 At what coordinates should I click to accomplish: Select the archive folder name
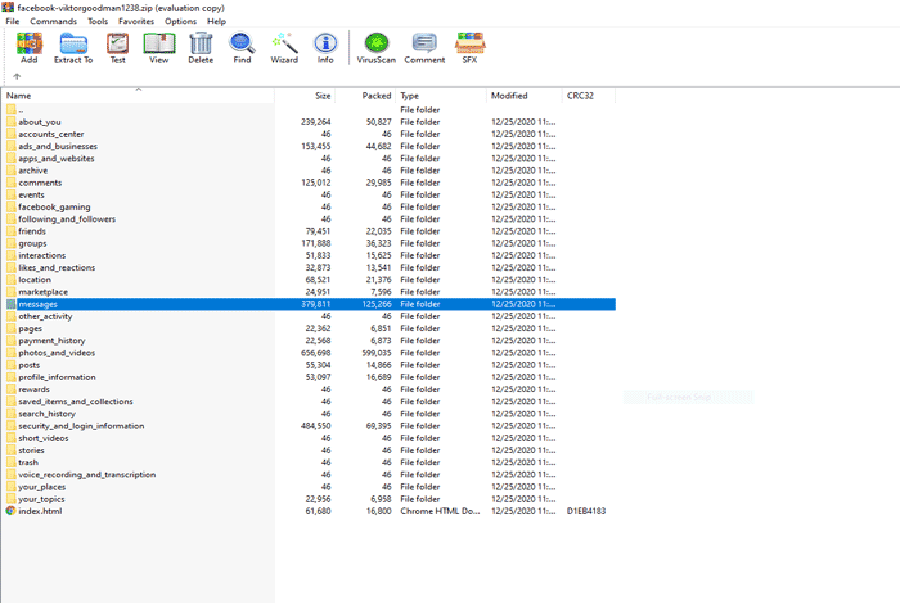coord(33,170)
